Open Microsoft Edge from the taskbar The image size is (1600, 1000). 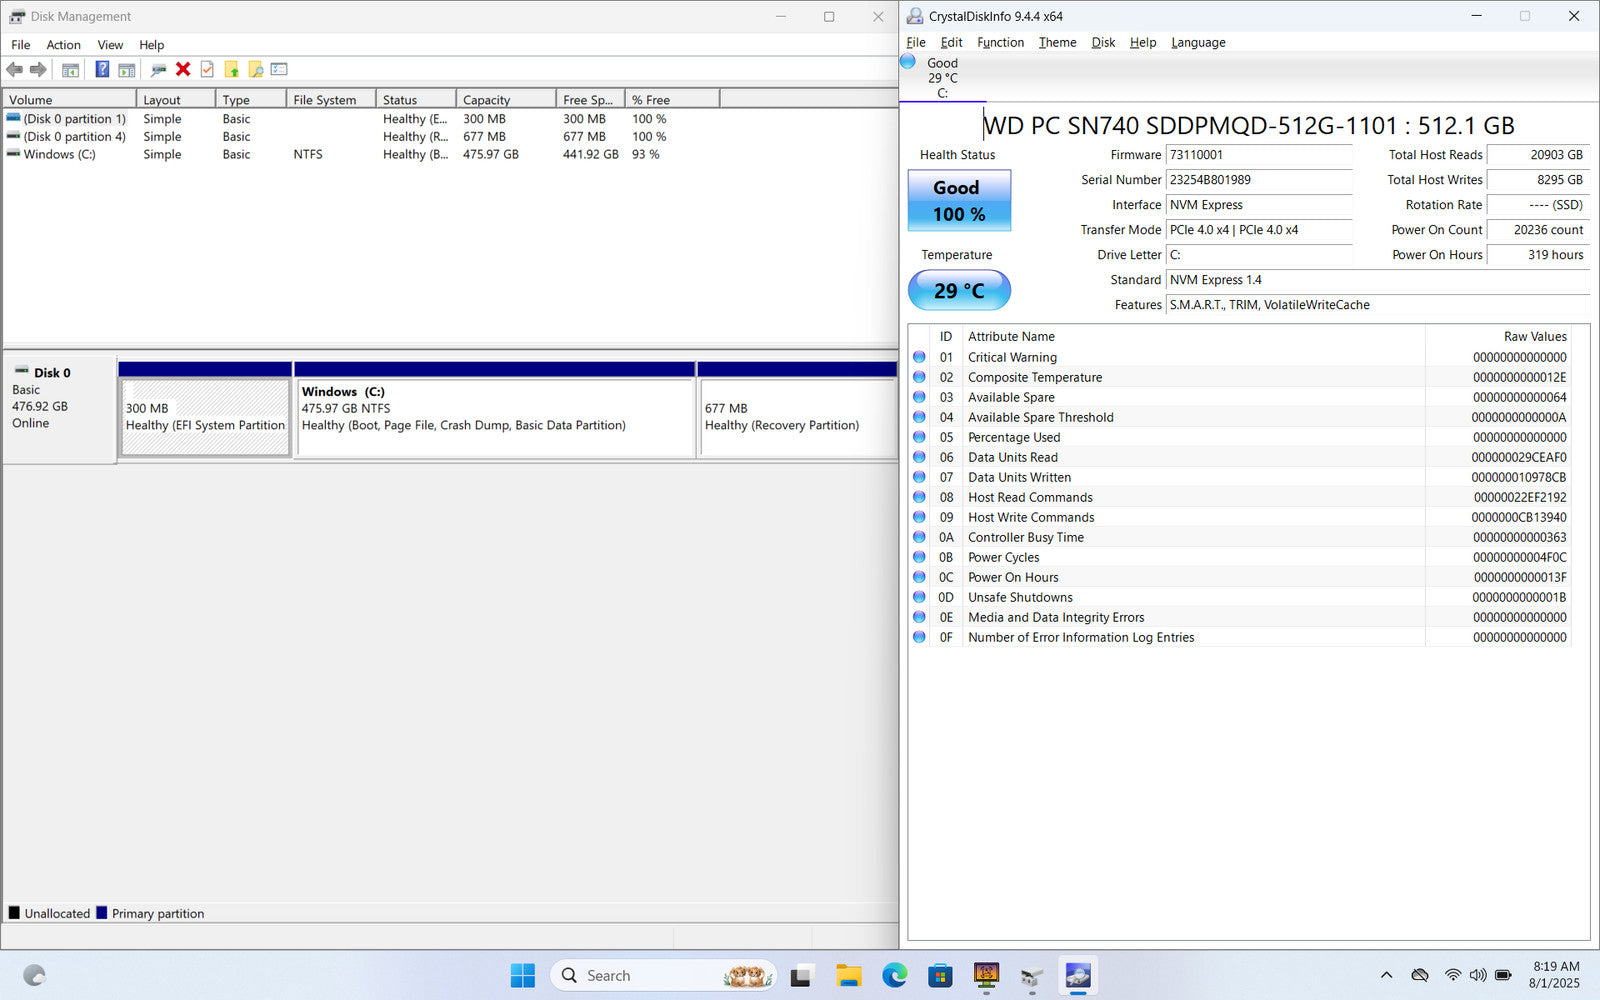tap(894, 975)
